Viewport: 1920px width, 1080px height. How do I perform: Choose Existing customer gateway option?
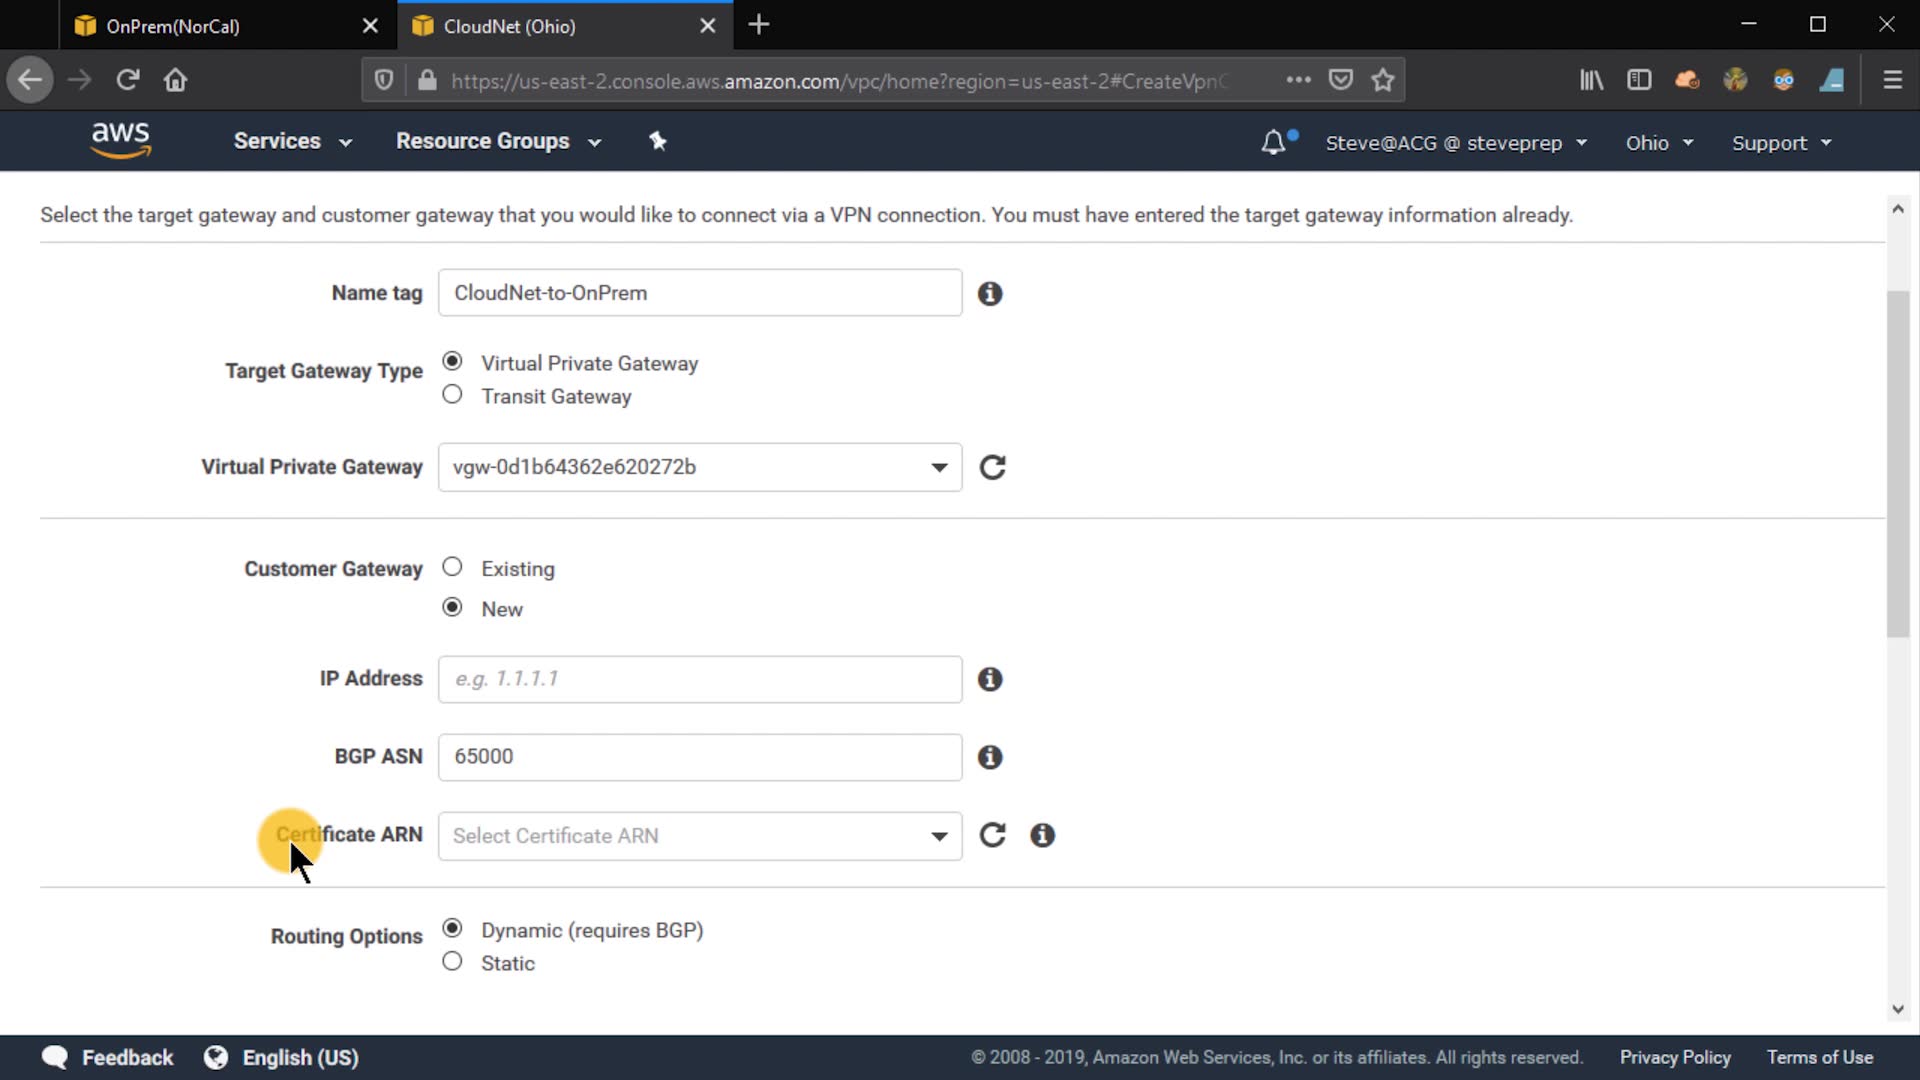[x=452, y=567]
